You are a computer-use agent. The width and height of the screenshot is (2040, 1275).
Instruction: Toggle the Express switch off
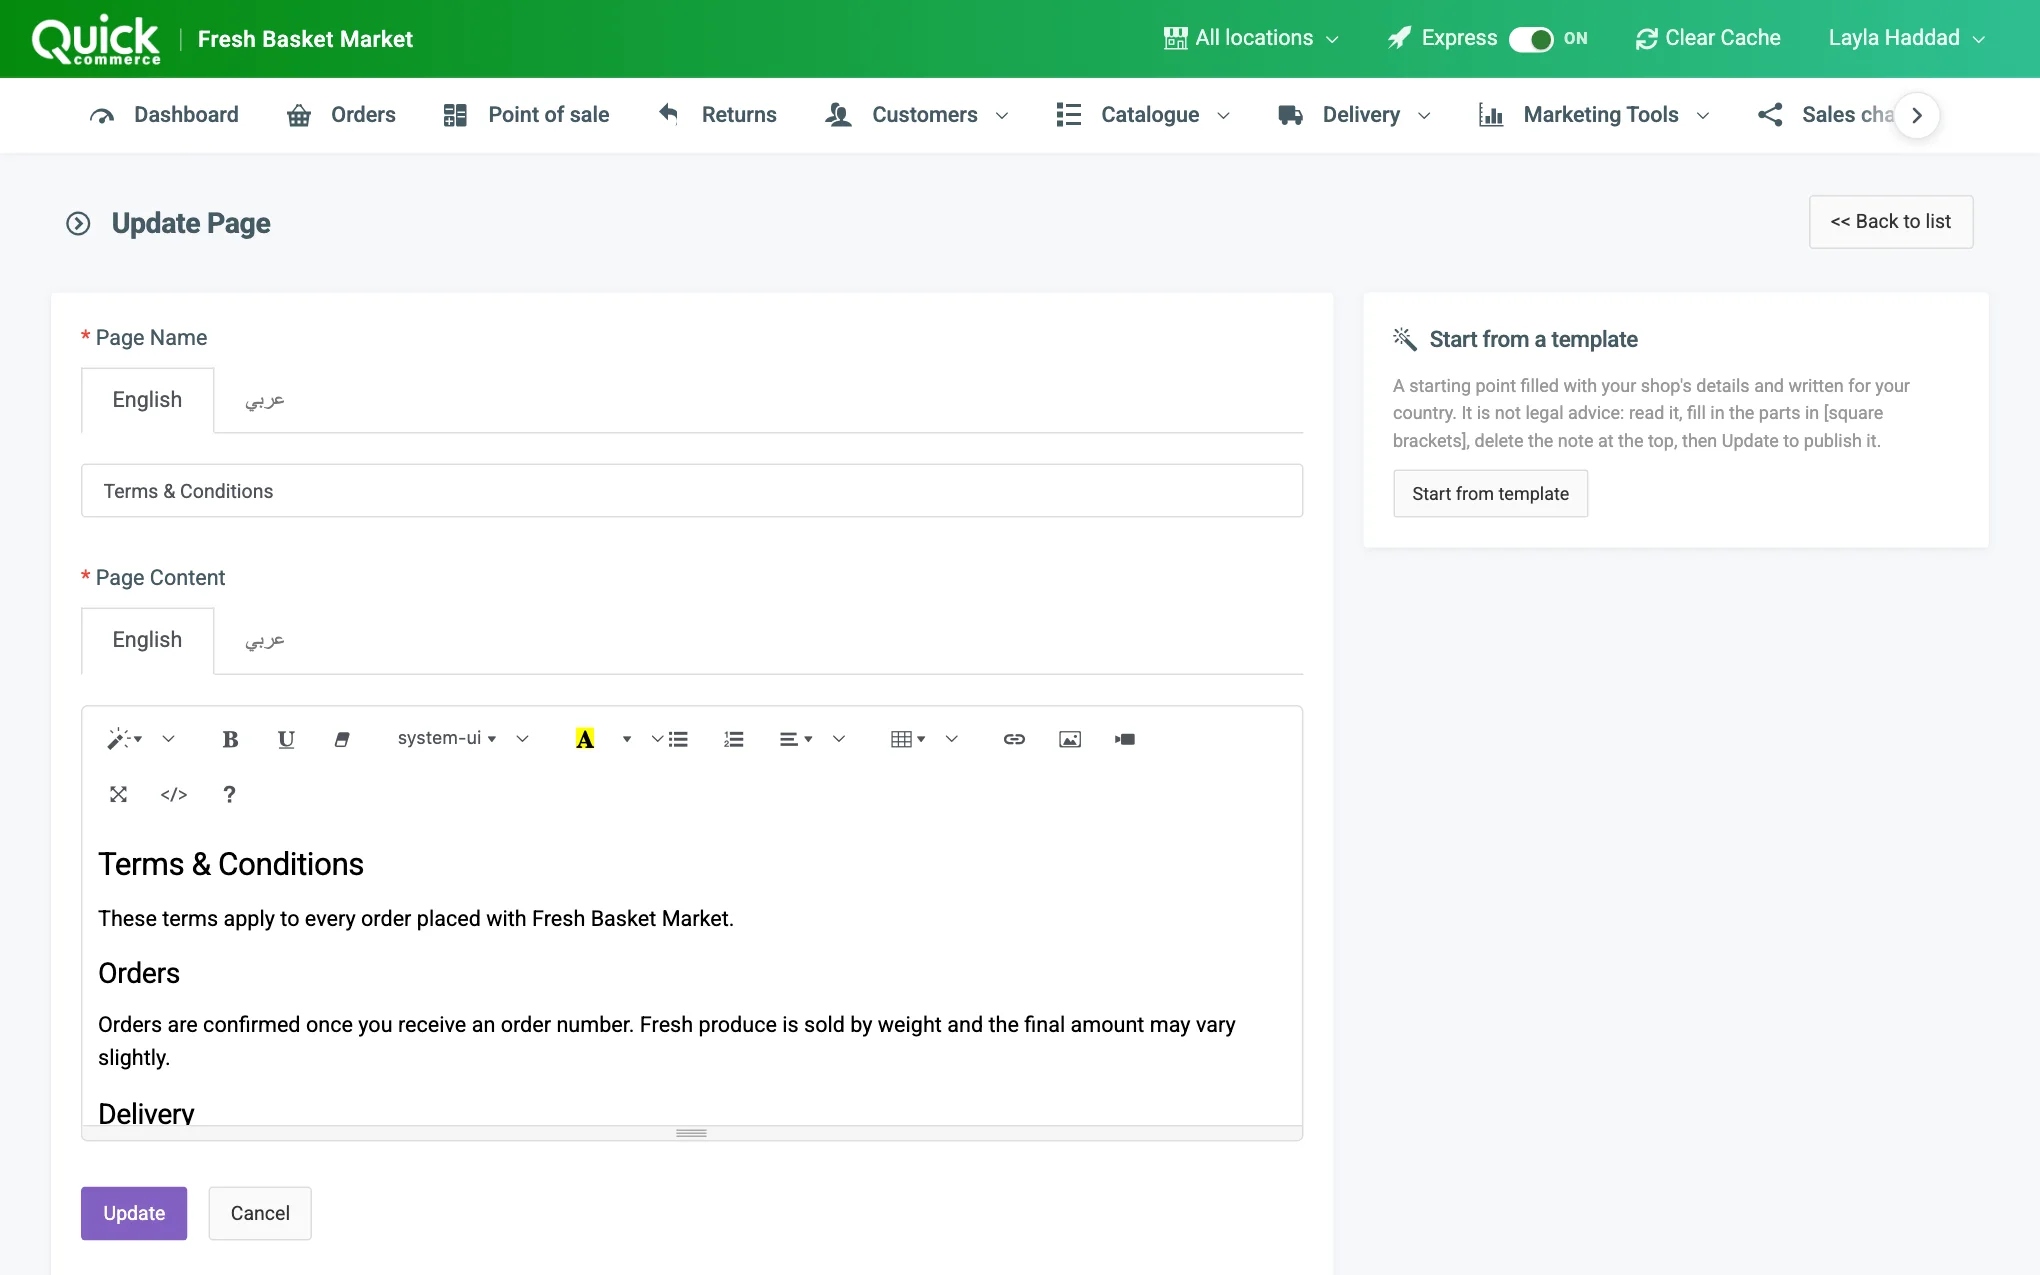pyautogui.click(x=1531, y=39)
